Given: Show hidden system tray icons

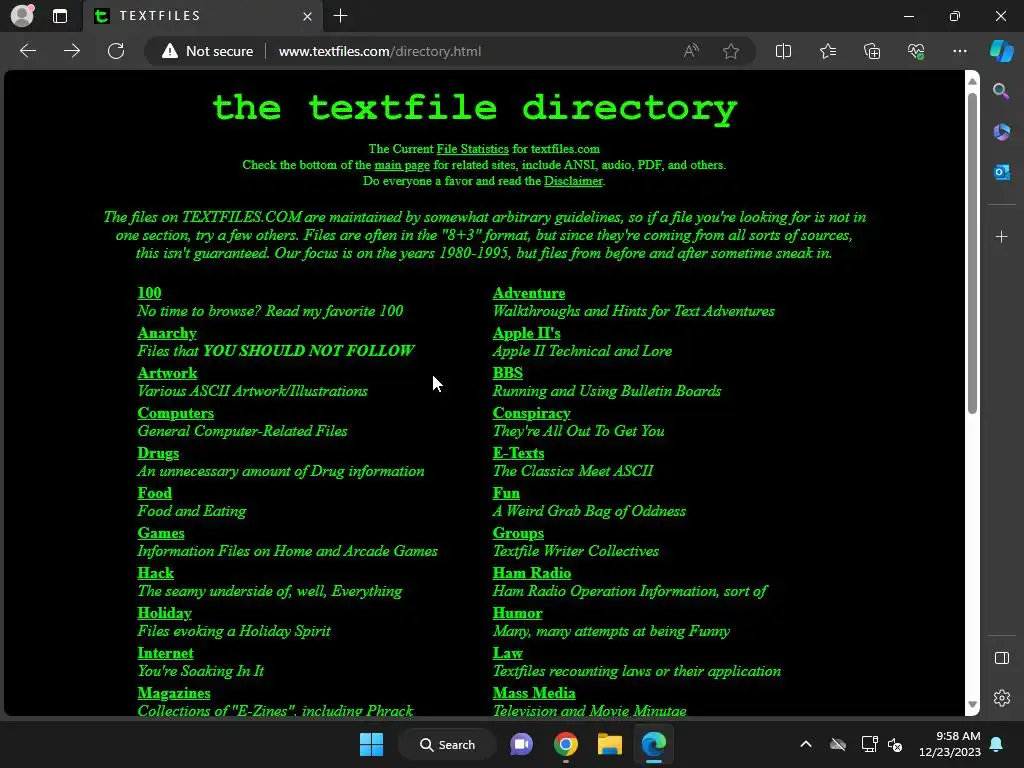Looking at the screenshot, I should tap(806, 744).
